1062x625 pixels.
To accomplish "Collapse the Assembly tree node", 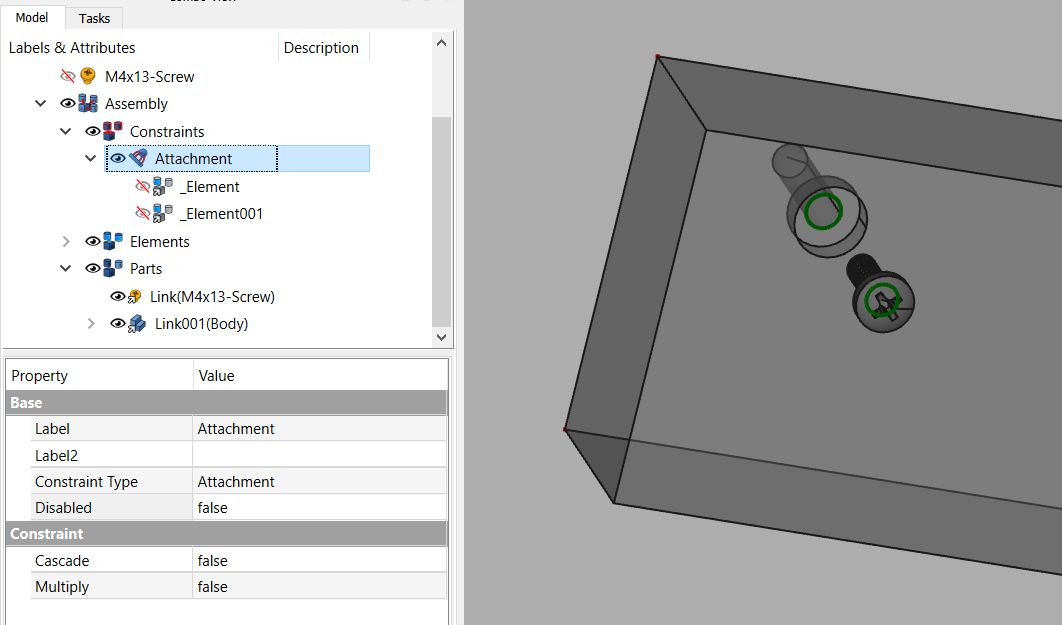I will [40, 103].
